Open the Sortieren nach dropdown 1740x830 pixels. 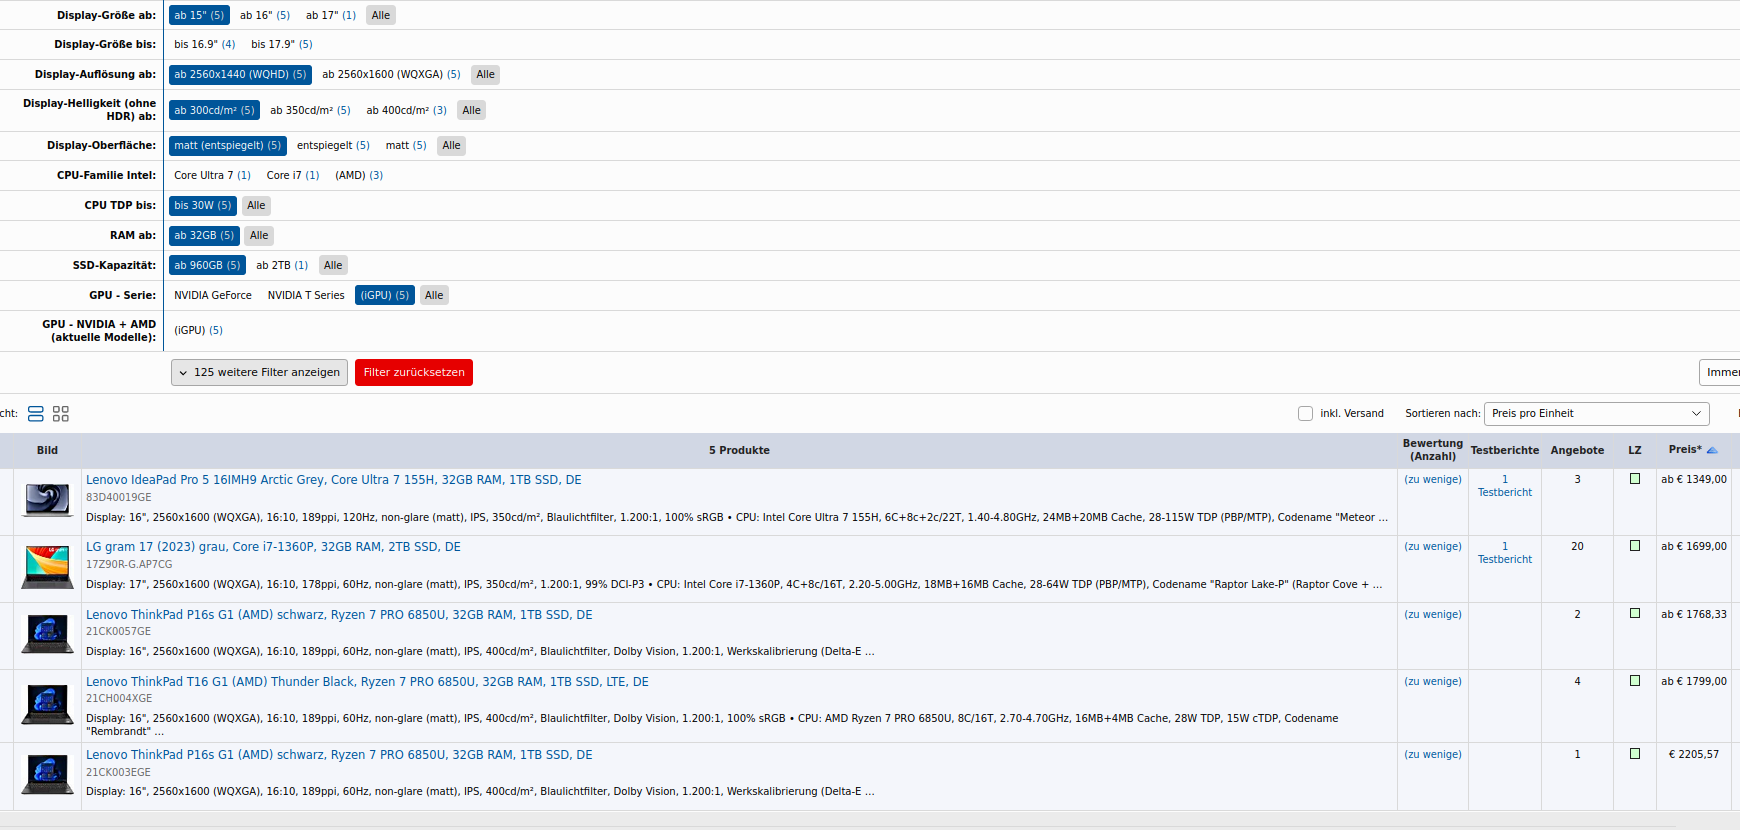tap(1596, 413)
